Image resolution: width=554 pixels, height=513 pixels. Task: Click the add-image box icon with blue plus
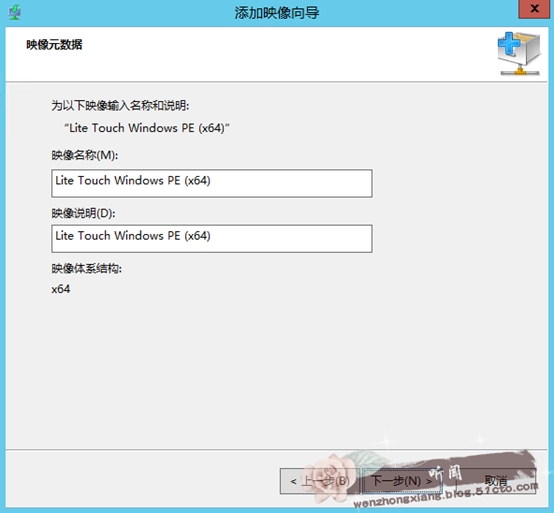519,53
